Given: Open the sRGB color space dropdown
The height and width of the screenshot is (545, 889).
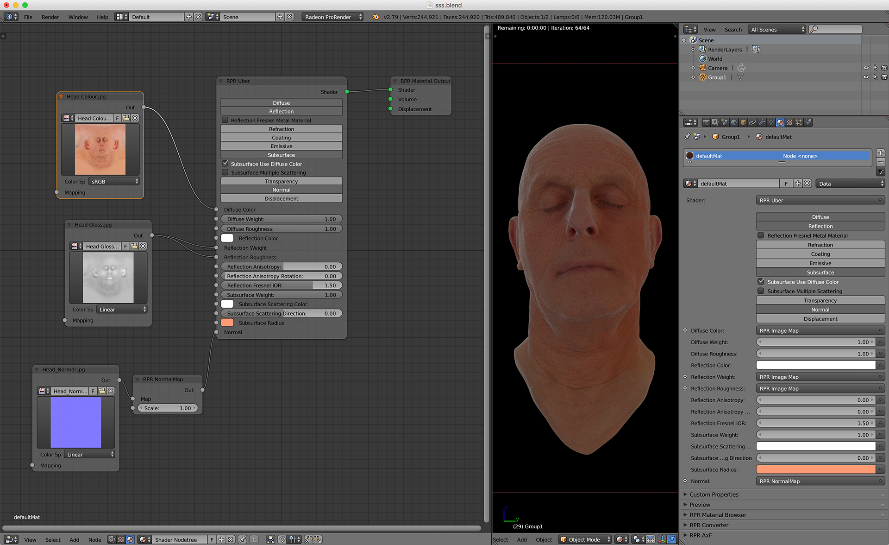Looking at the screenshot, I should [x=113, y=181].
